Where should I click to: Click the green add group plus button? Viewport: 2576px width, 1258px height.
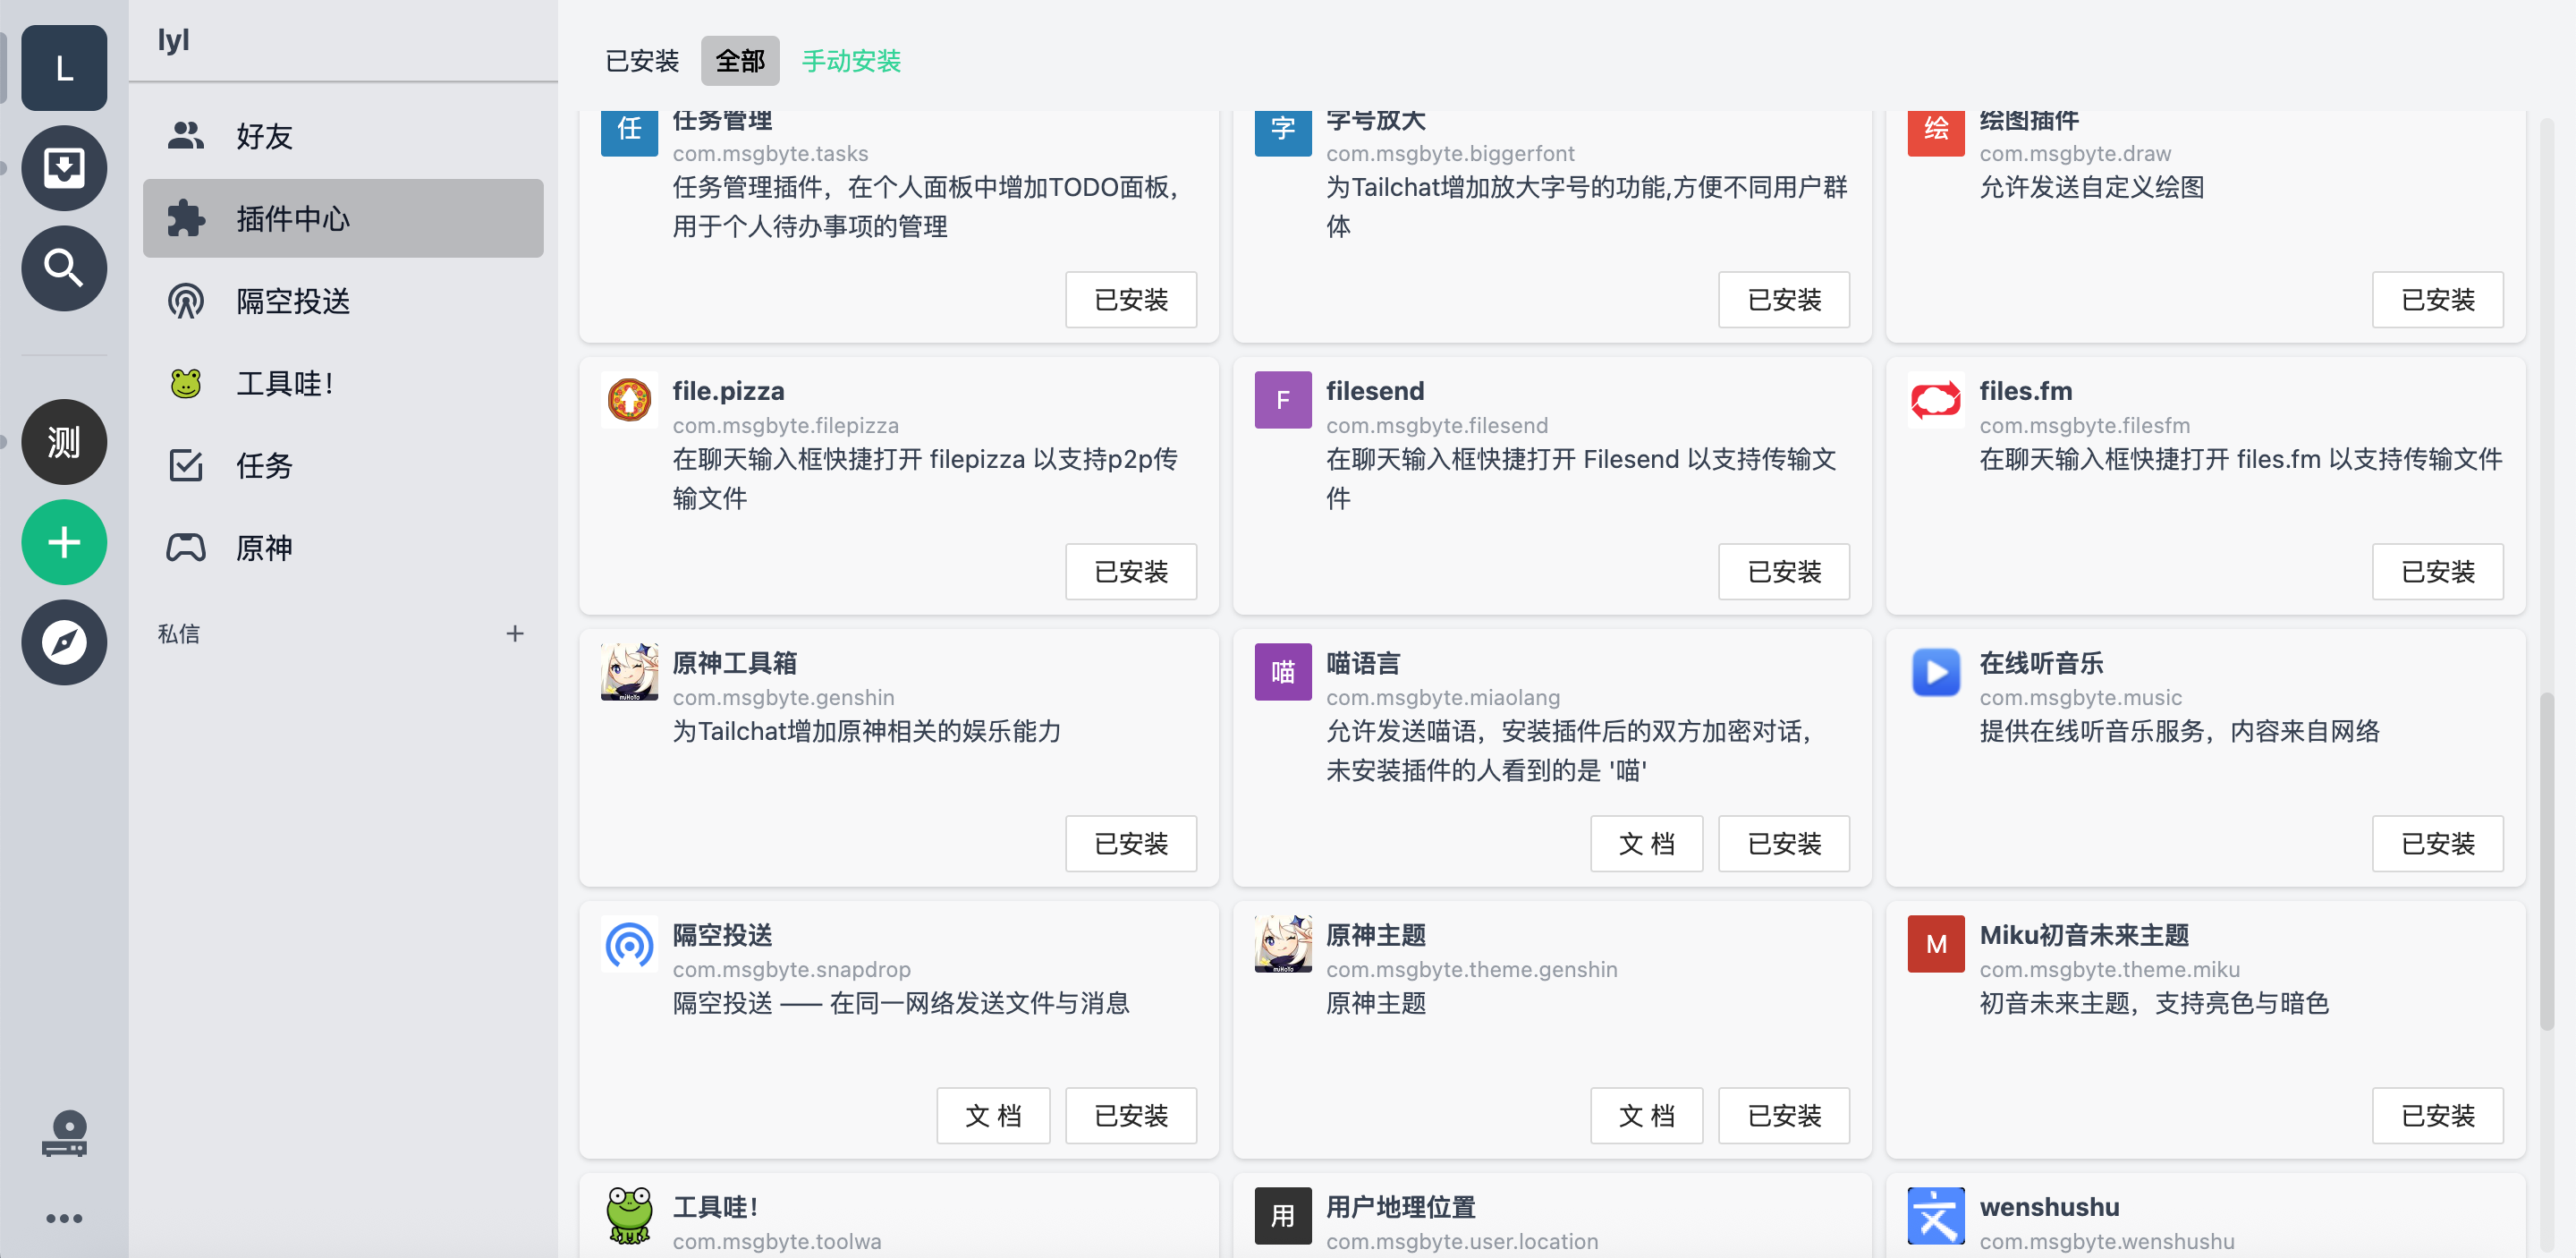point(64,542)
